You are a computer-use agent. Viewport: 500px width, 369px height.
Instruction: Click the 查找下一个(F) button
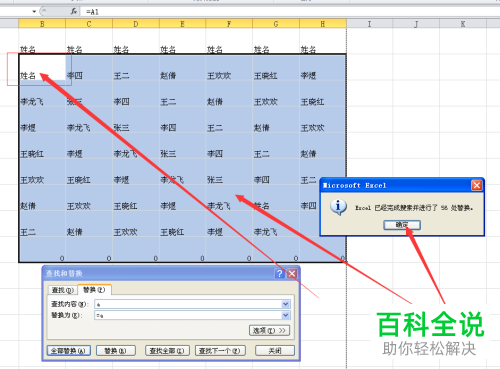[x=220, y=351]
